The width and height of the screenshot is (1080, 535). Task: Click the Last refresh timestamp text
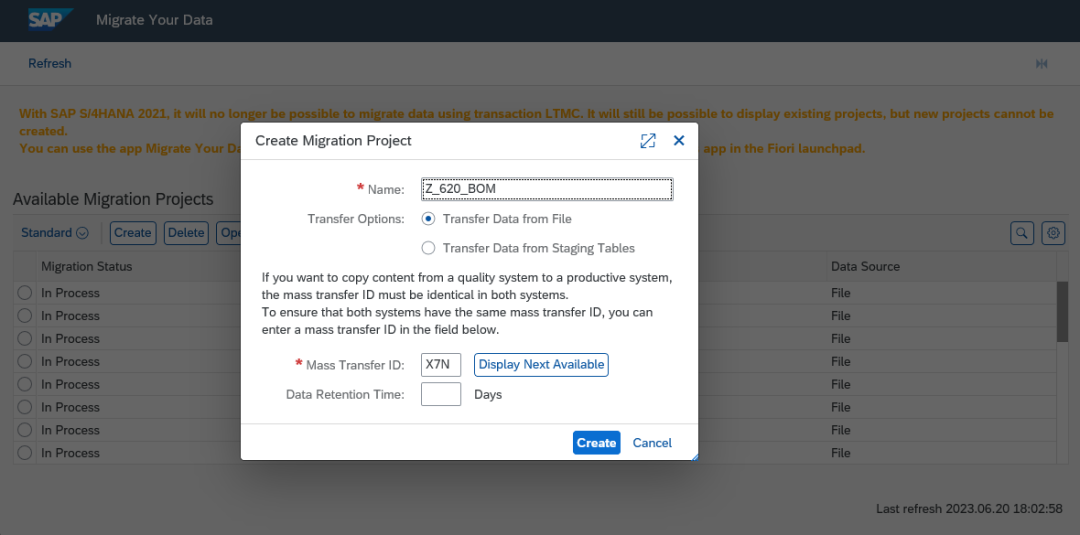pyautogui.click(x=969, y=509)
